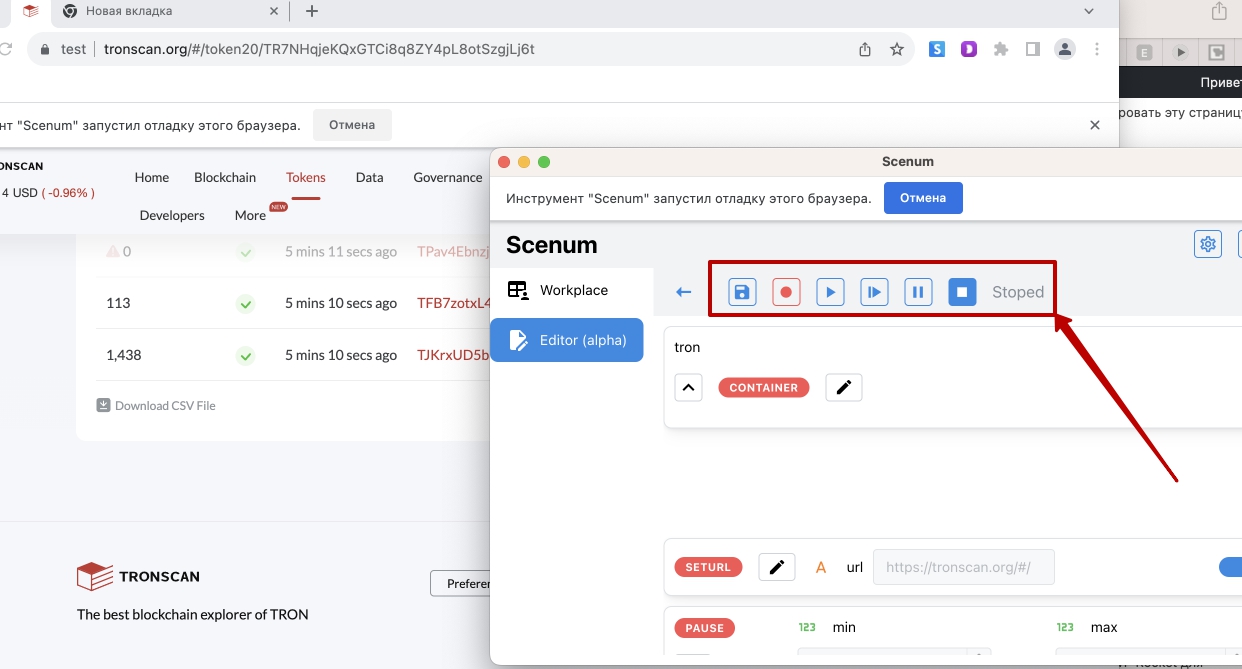Click the blue S extension icon in Chrome
Viewport: 1242px width, 669px height.
click(x=936, y=49)
